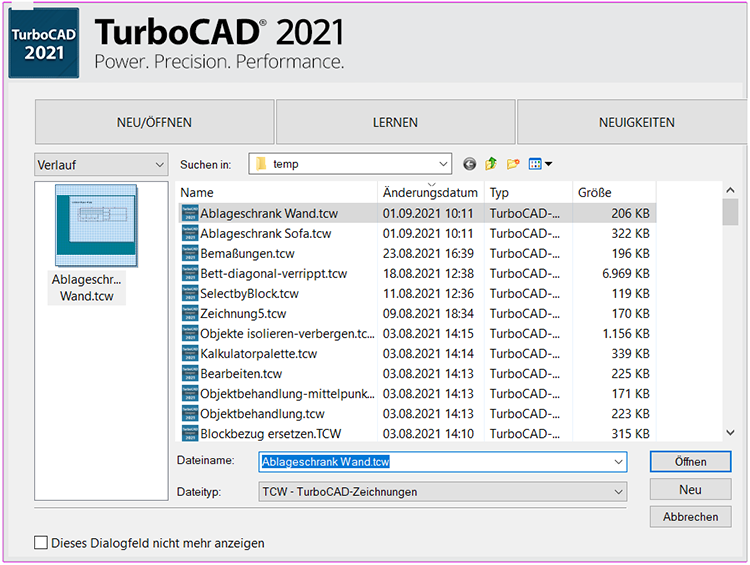Go up one folder level icon
The width and height of the screenshot is (750, 565).
point(491,164)
